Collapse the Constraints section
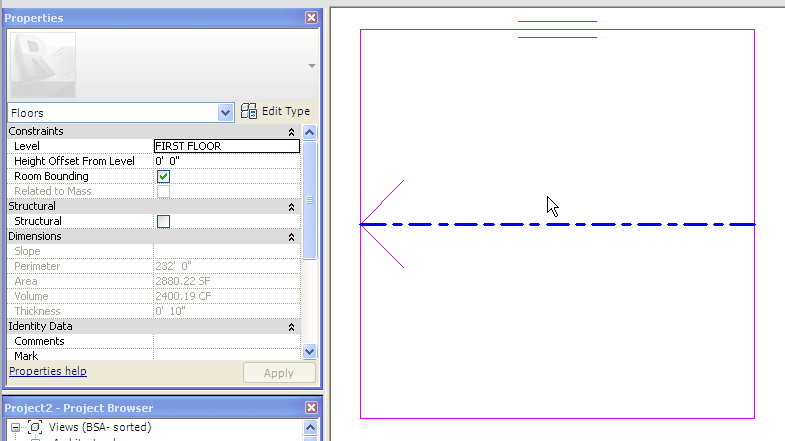785x441 pixels. (x=291, y=132)
